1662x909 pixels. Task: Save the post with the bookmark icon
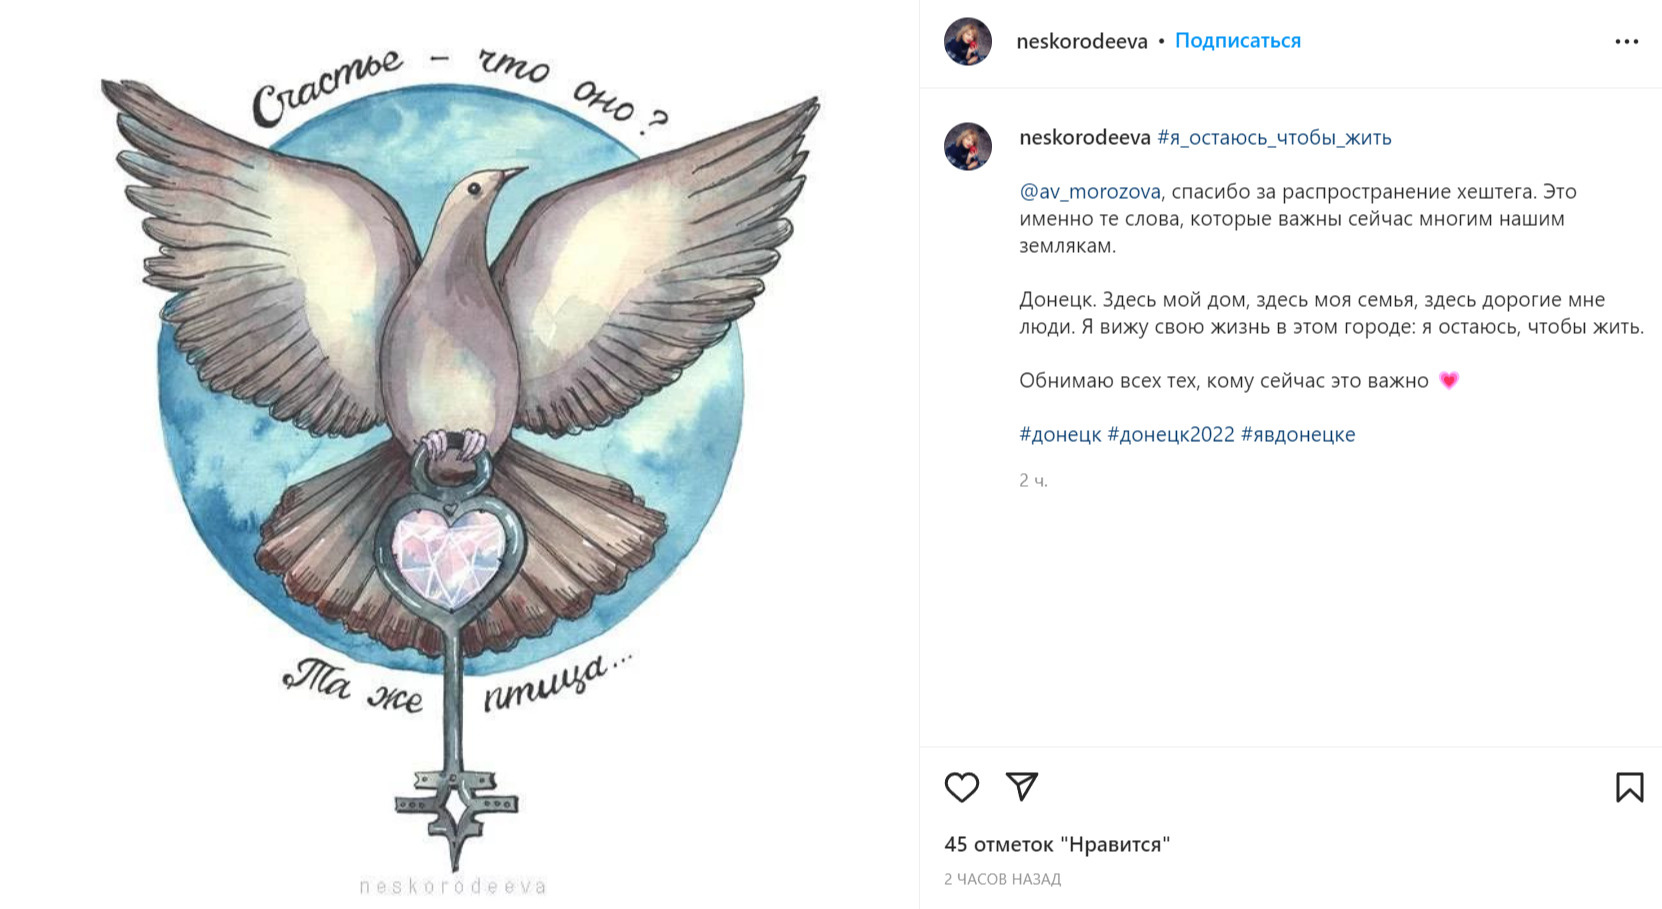pos(1629,787)
